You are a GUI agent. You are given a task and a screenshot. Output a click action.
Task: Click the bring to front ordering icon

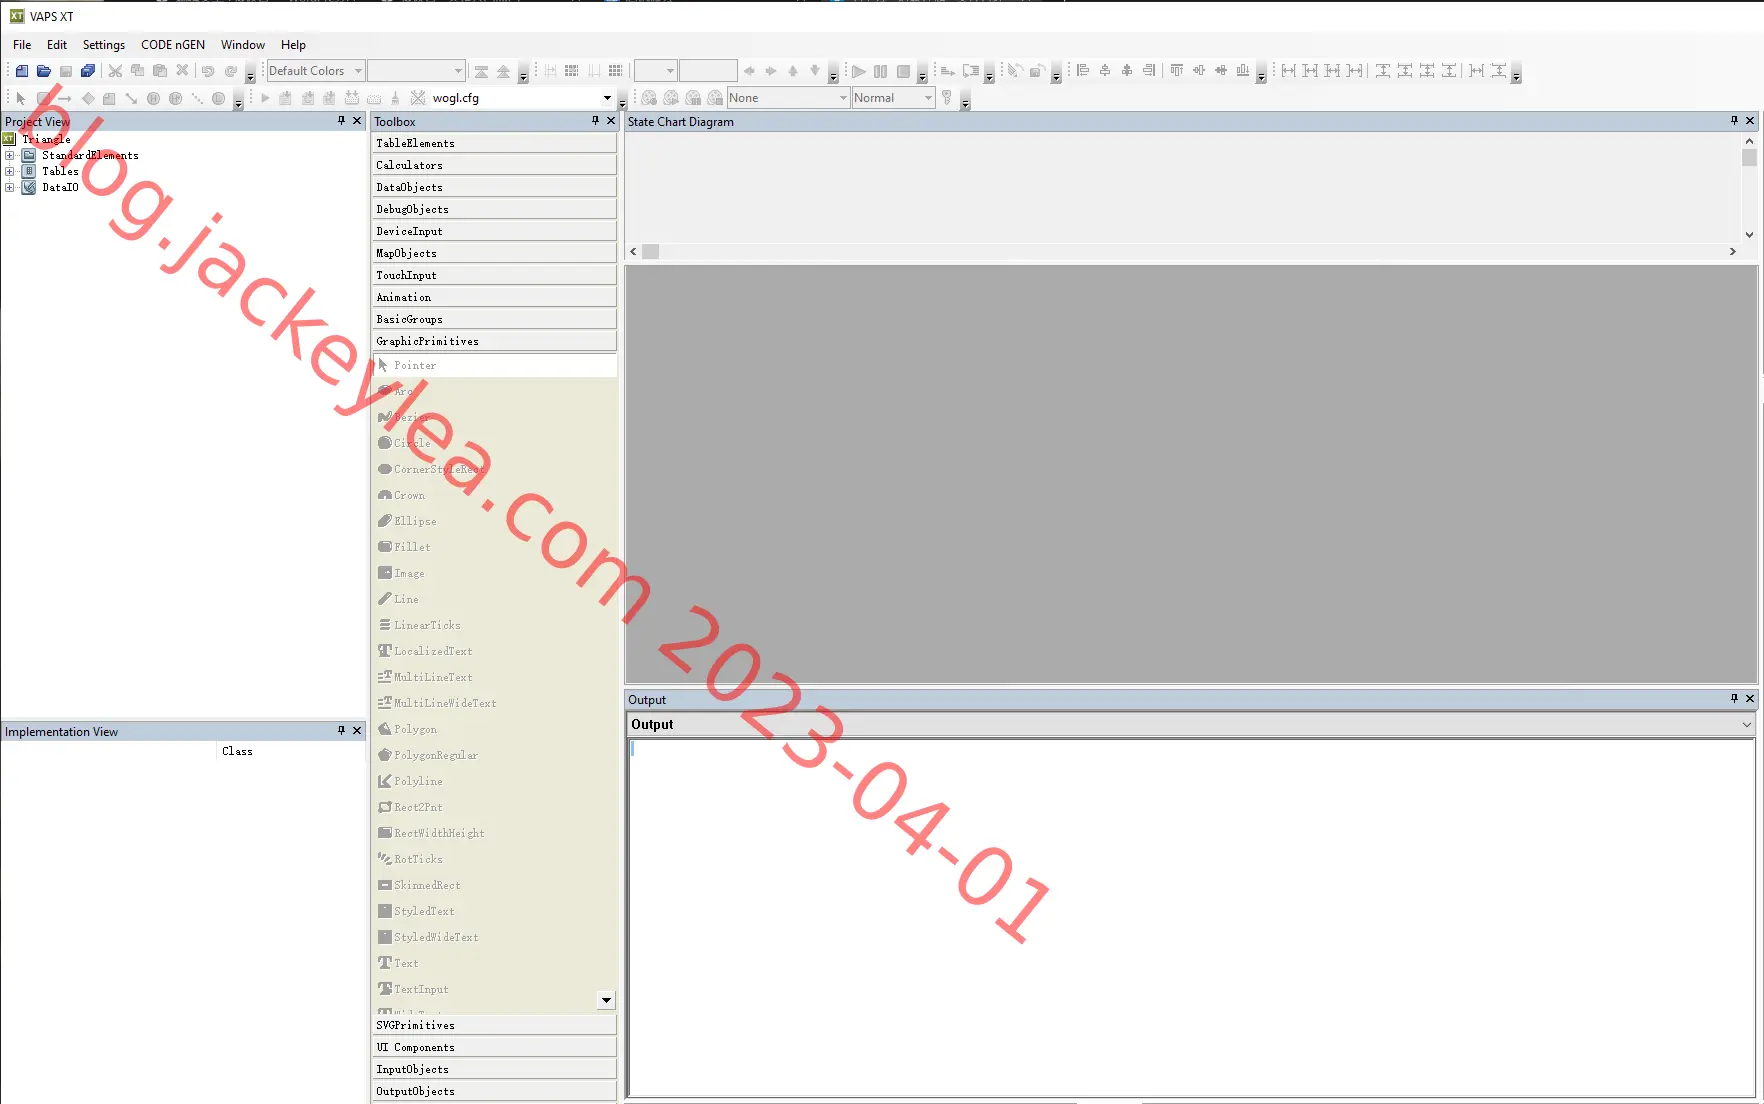[481, 71]
